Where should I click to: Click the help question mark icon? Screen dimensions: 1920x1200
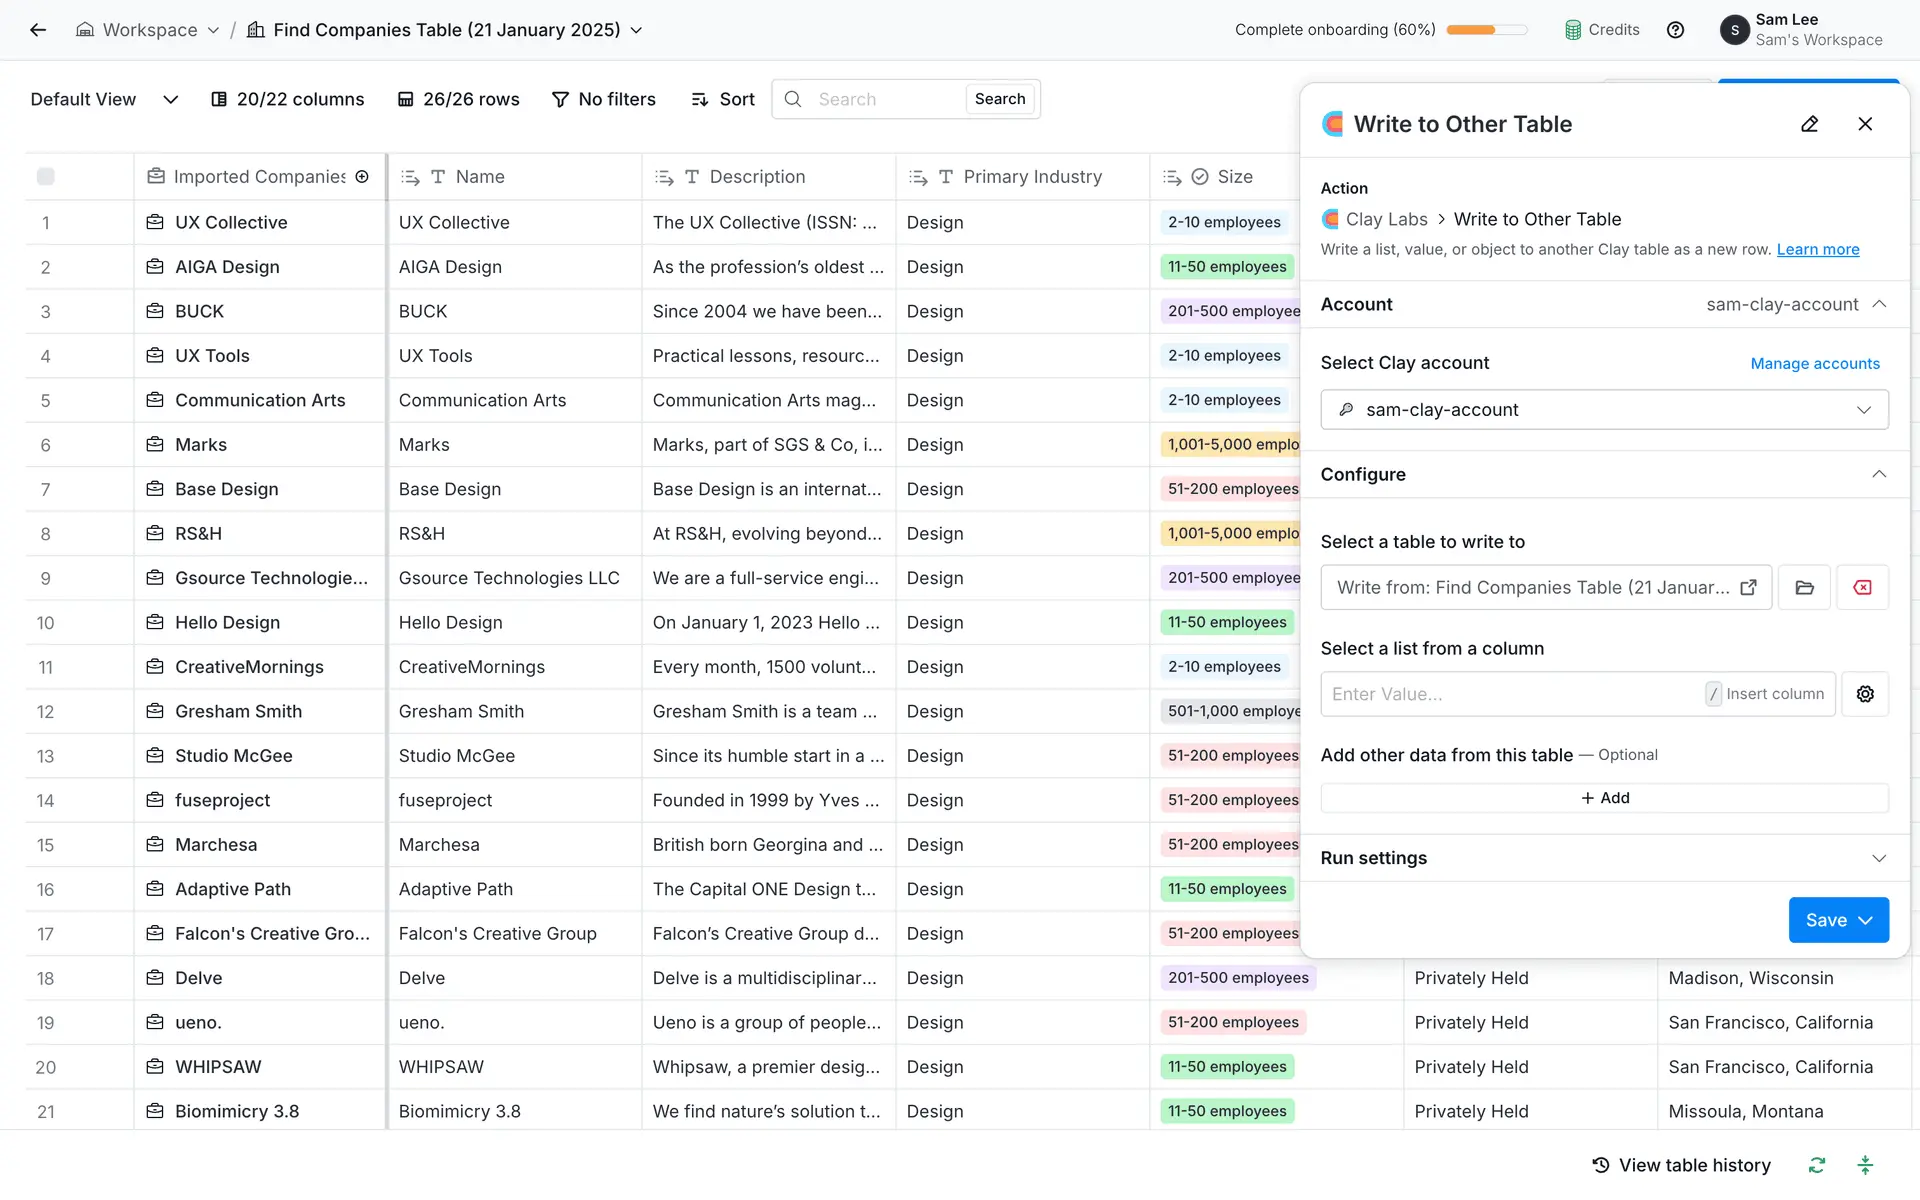point(1675,30)
